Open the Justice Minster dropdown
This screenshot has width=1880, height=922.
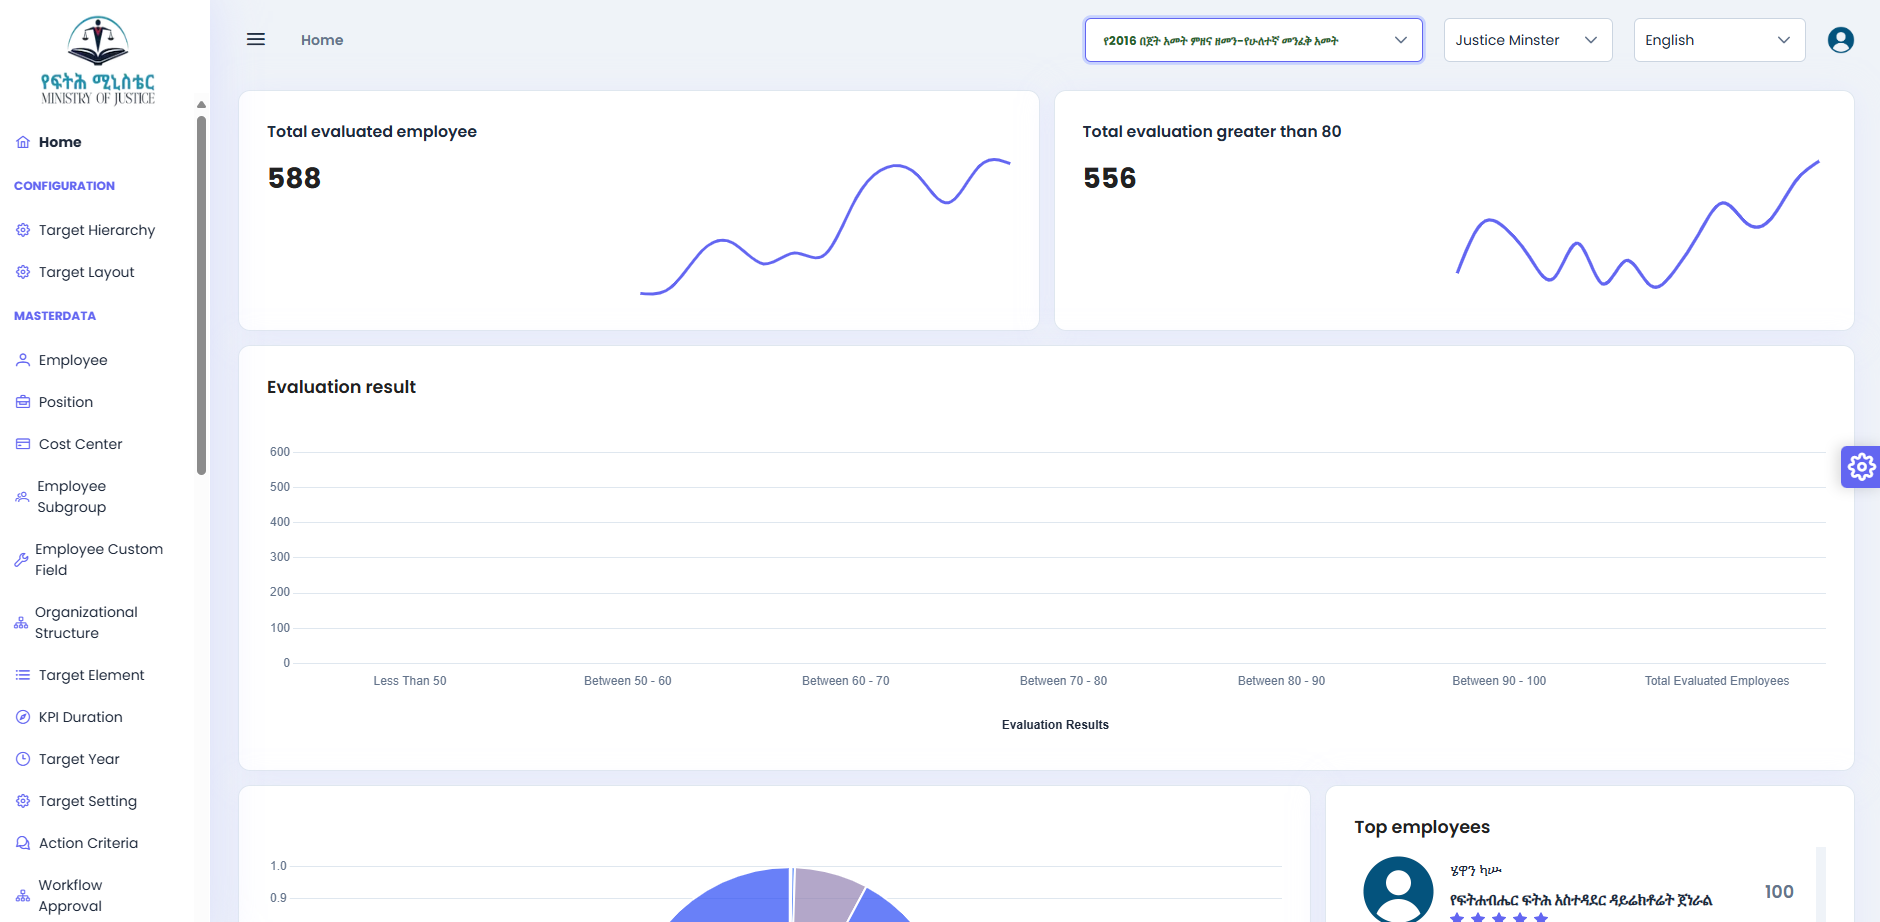(x=1527, y=40)
